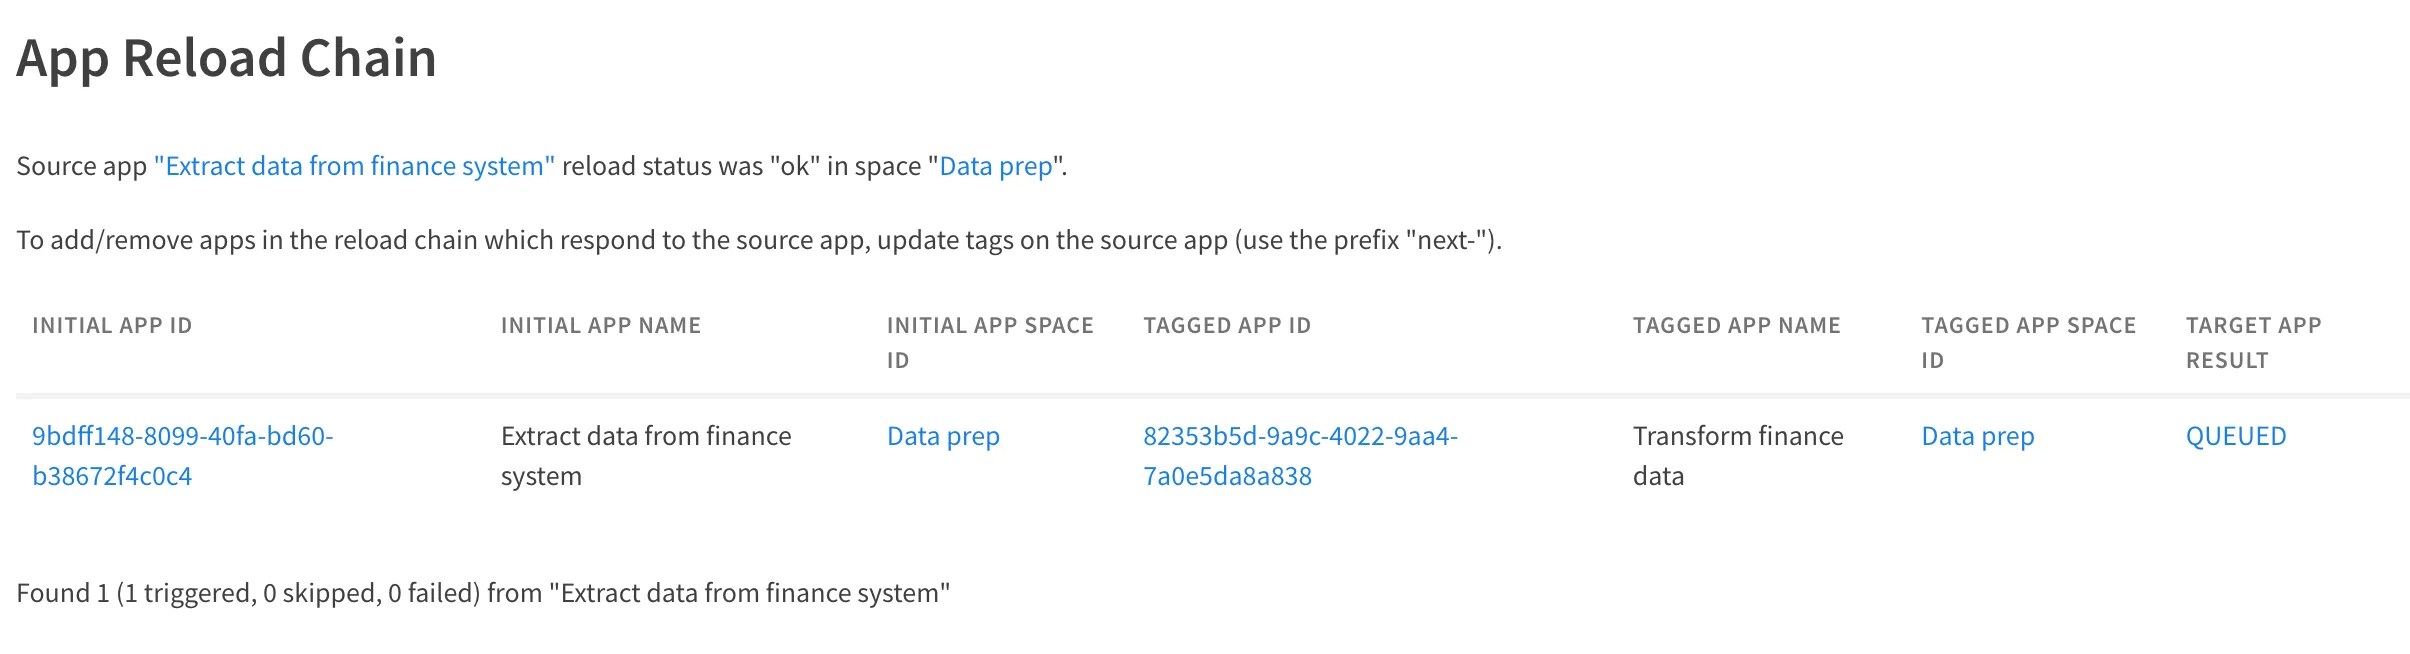Click the "To add/remove apps" instruction paragraph
2410x654 pixels.
(x=758, y=241)
